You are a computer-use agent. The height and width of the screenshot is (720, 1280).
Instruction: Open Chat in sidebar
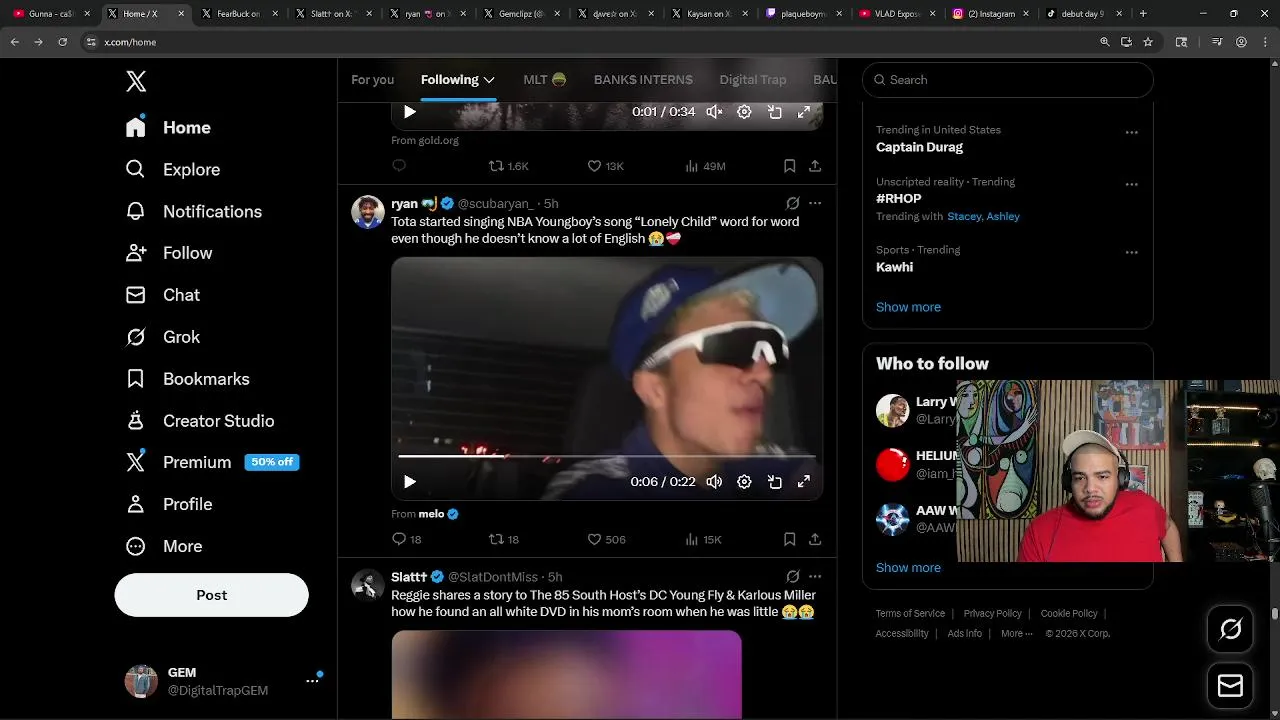162,296
